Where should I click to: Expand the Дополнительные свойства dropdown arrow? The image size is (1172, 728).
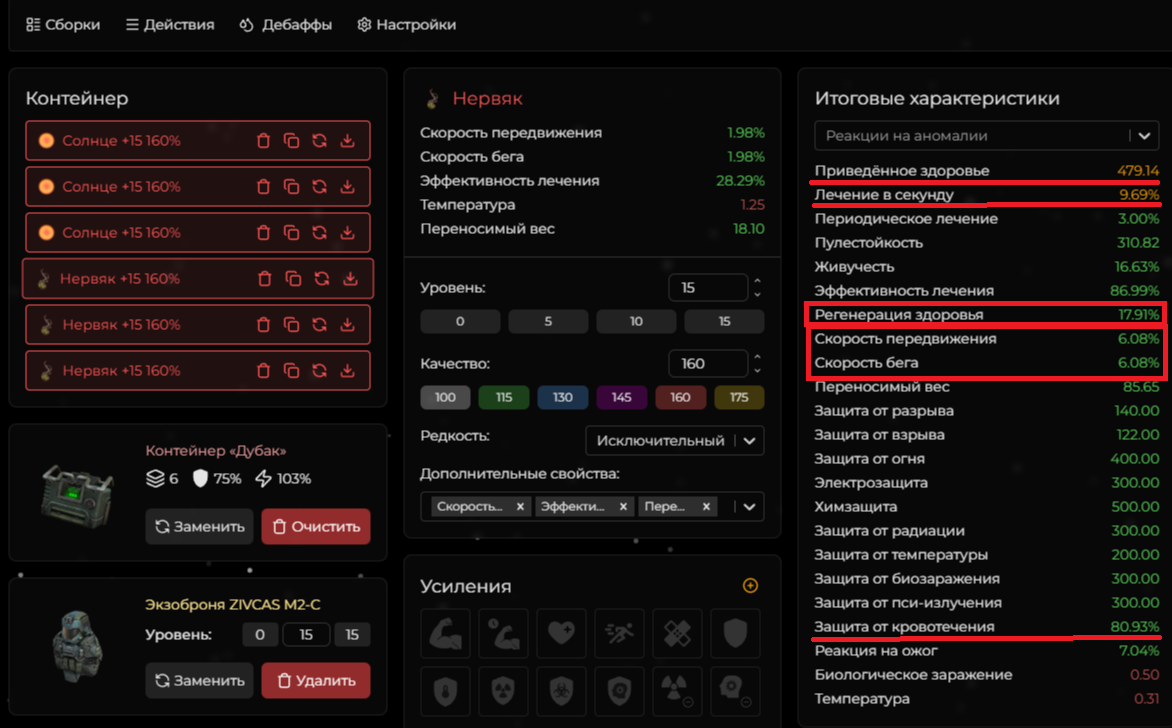[748, 507]
